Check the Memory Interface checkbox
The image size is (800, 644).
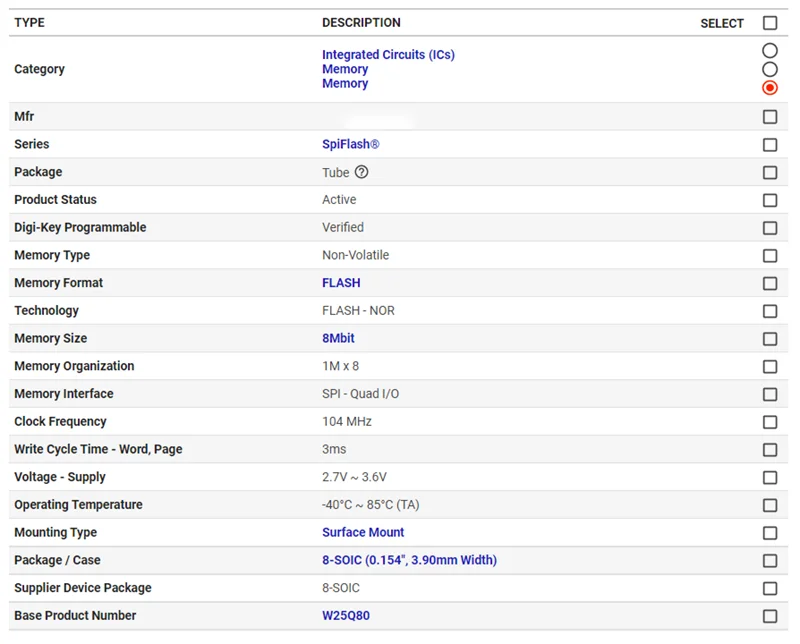pos(770,394)
